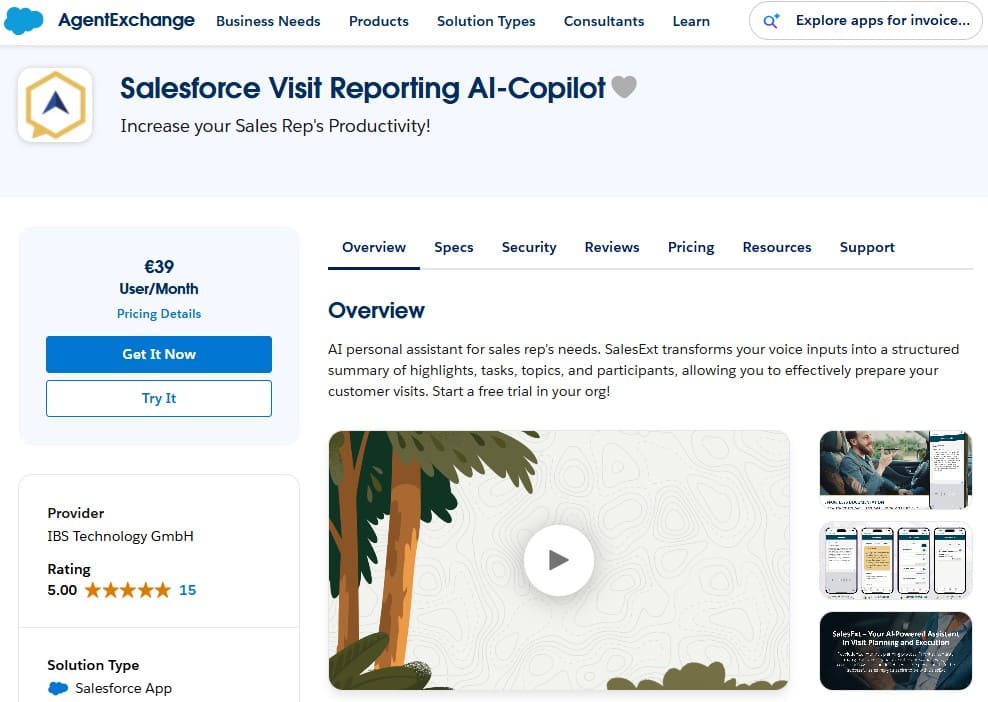
Task: Click the tagline Increase your Sales Rep's Productivity
Action: point(275,126)
